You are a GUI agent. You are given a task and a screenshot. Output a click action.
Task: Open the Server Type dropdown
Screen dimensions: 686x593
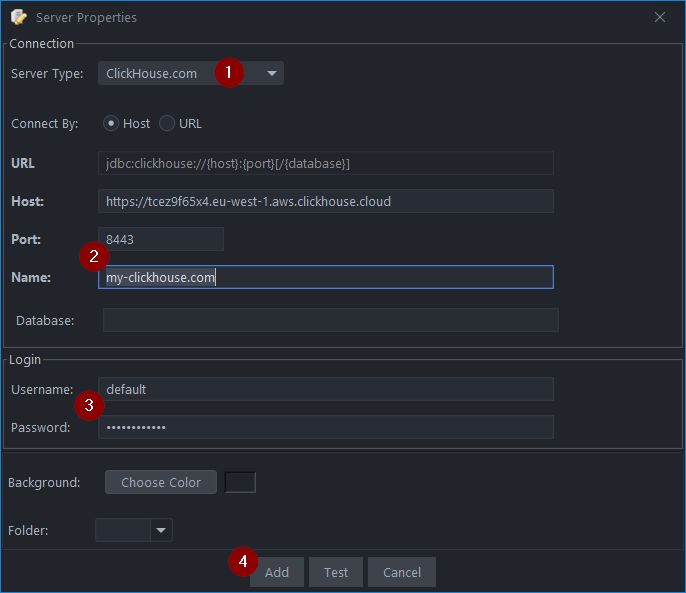coord(191,73)
